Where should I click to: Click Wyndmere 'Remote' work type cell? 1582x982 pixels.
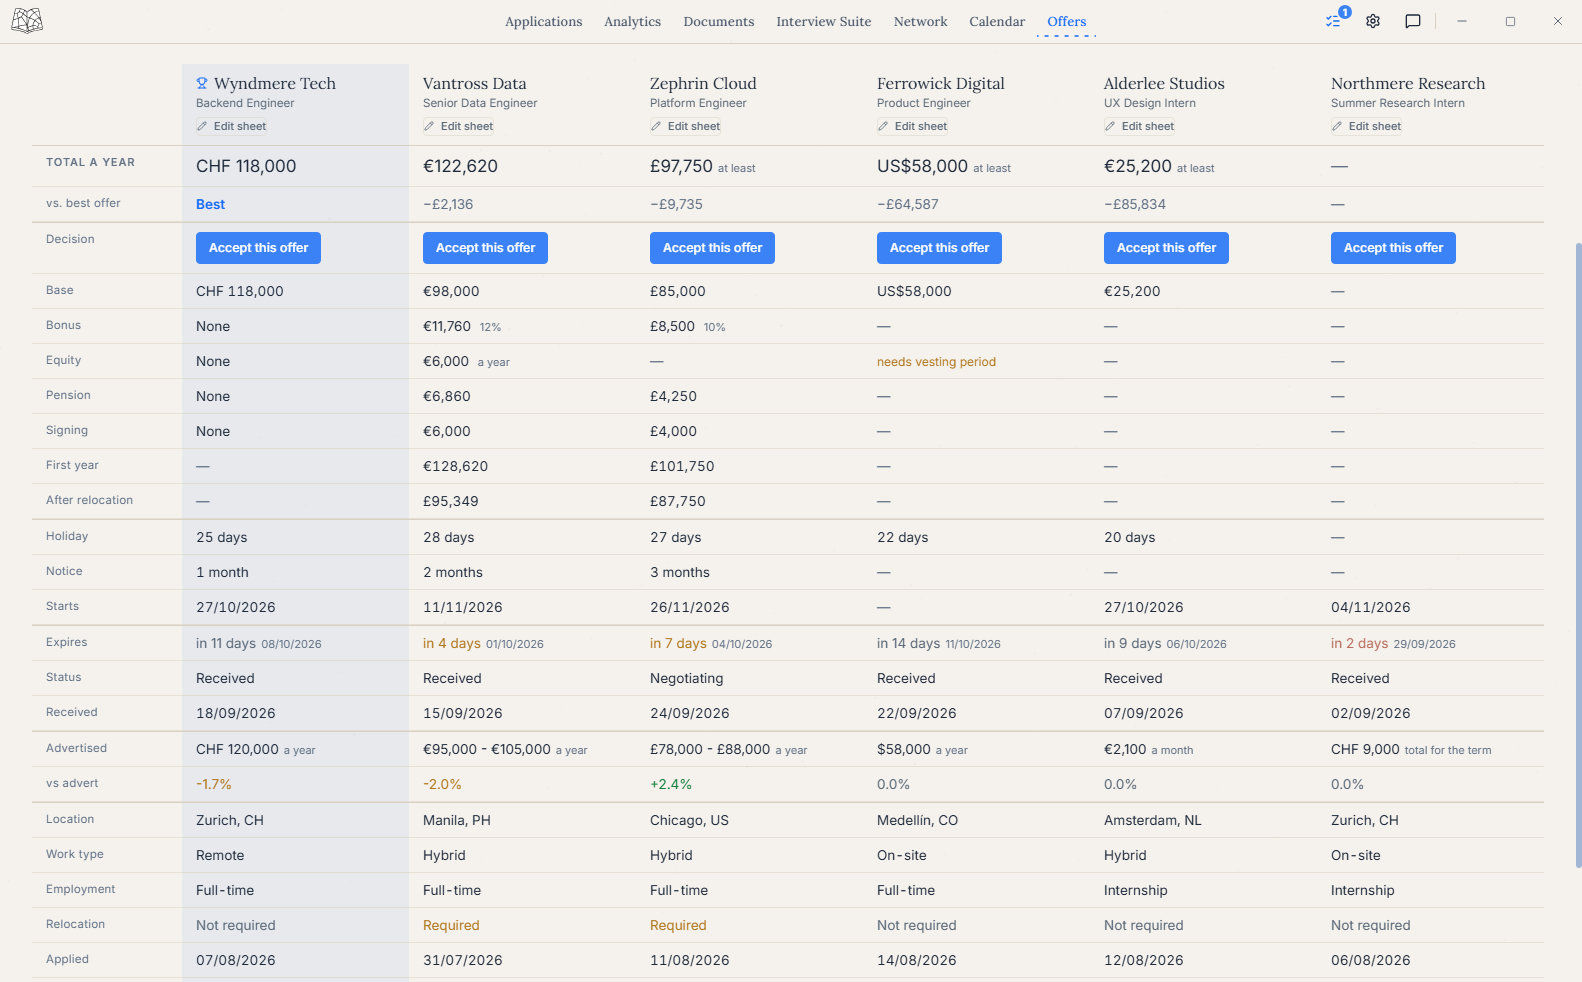[x=220, y=855]
